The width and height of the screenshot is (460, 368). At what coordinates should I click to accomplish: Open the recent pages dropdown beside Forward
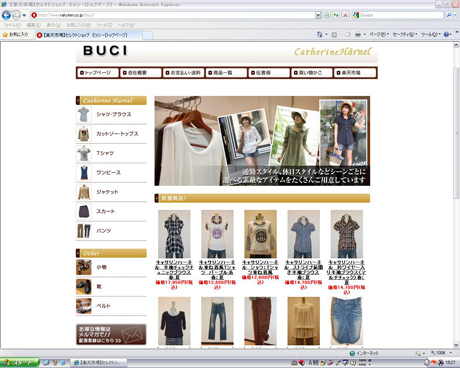[x=24, y=15]
